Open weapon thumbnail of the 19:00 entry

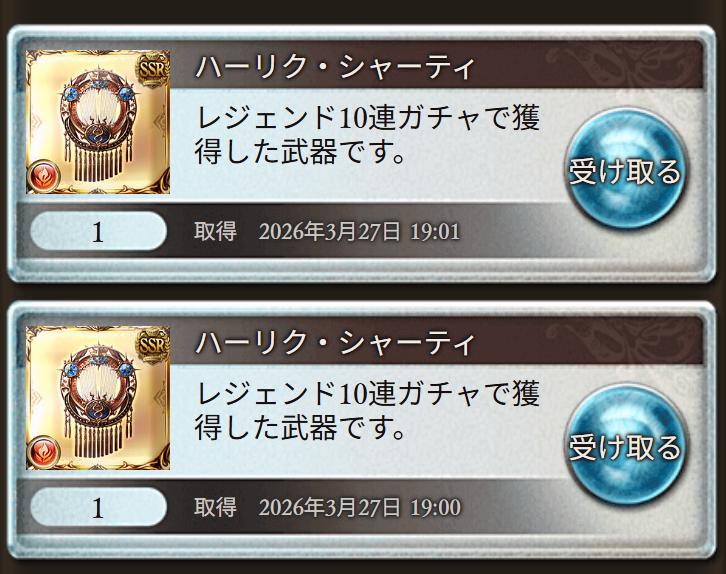tap(98, 398)
